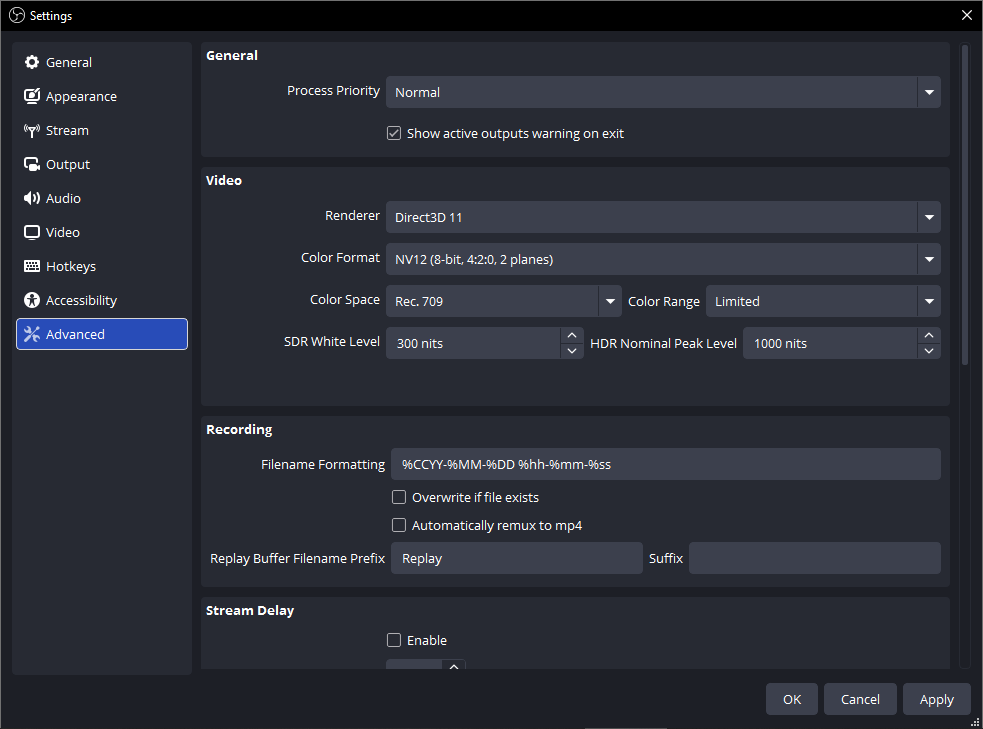Enable Overwrite if file exists
The image size is (983, 729).
coord(399,497)
